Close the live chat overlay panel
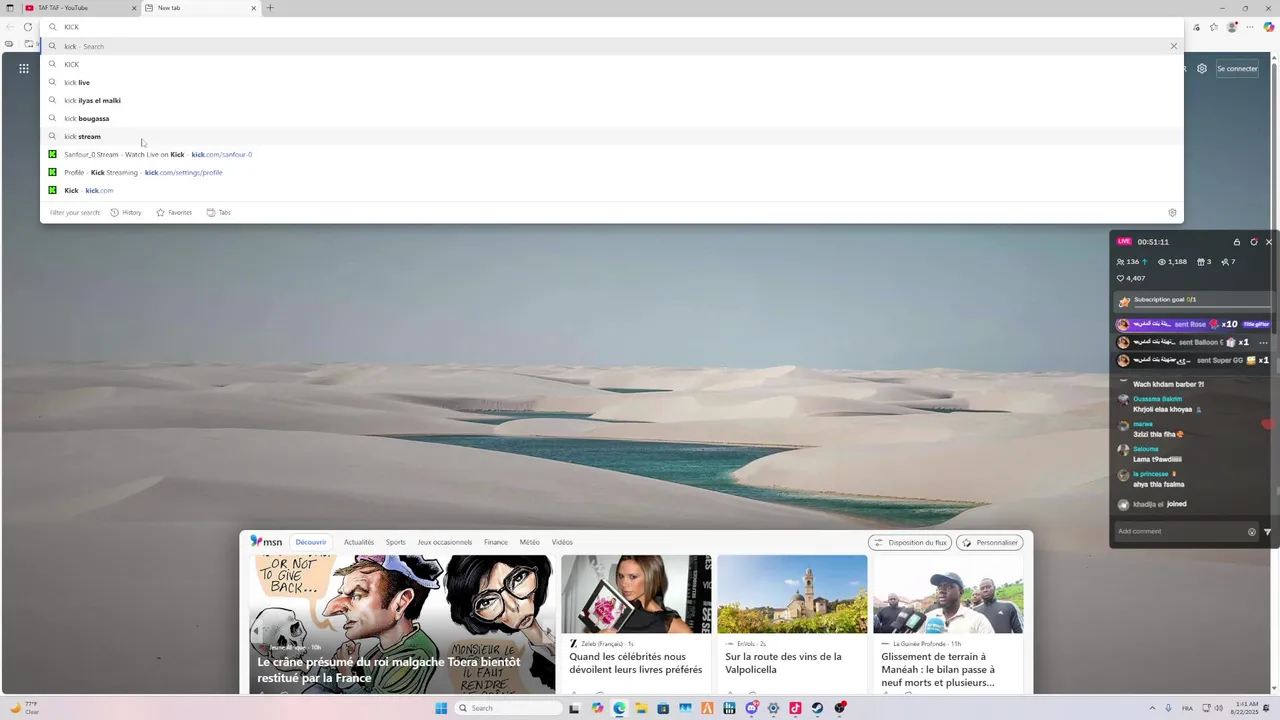1280x720 pixels. point(1269,242)
